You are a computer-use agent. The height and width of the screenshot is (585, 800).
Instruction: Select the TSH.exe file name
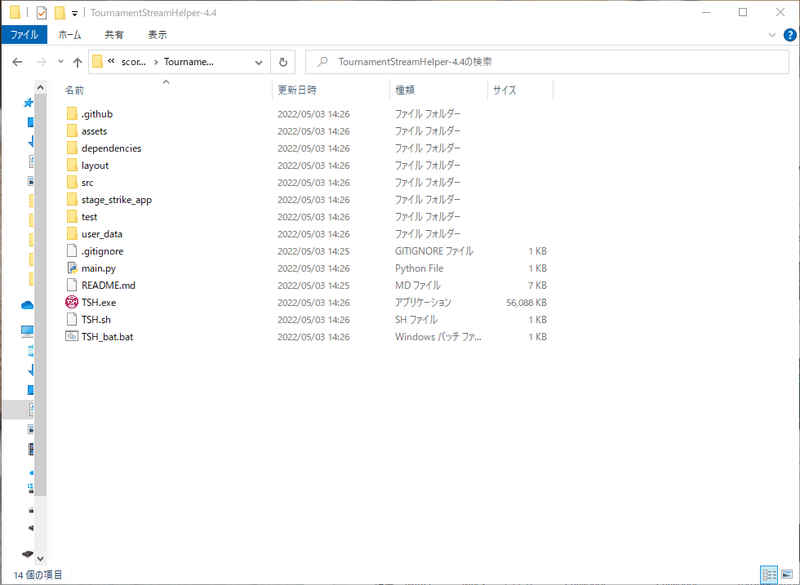click(x=99, y=302)
